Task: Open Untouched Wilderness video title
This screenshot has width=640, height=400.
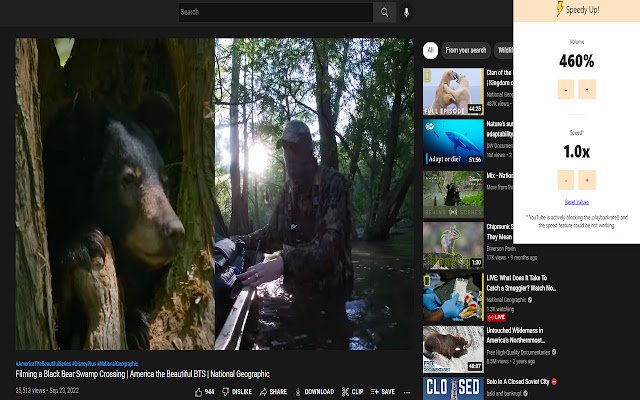Action: point(516,335)
